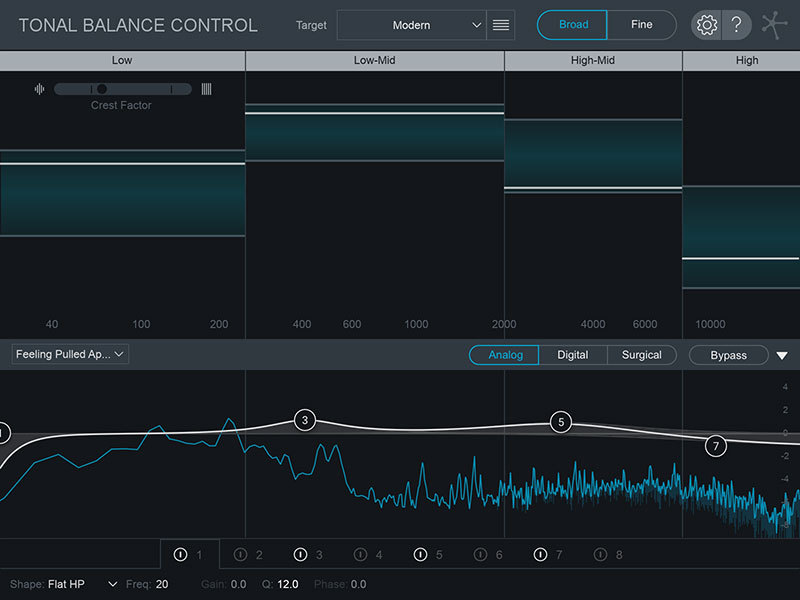Click the help question mark icon
Viewport: 800px width, 600px height.
click(736, 25)
